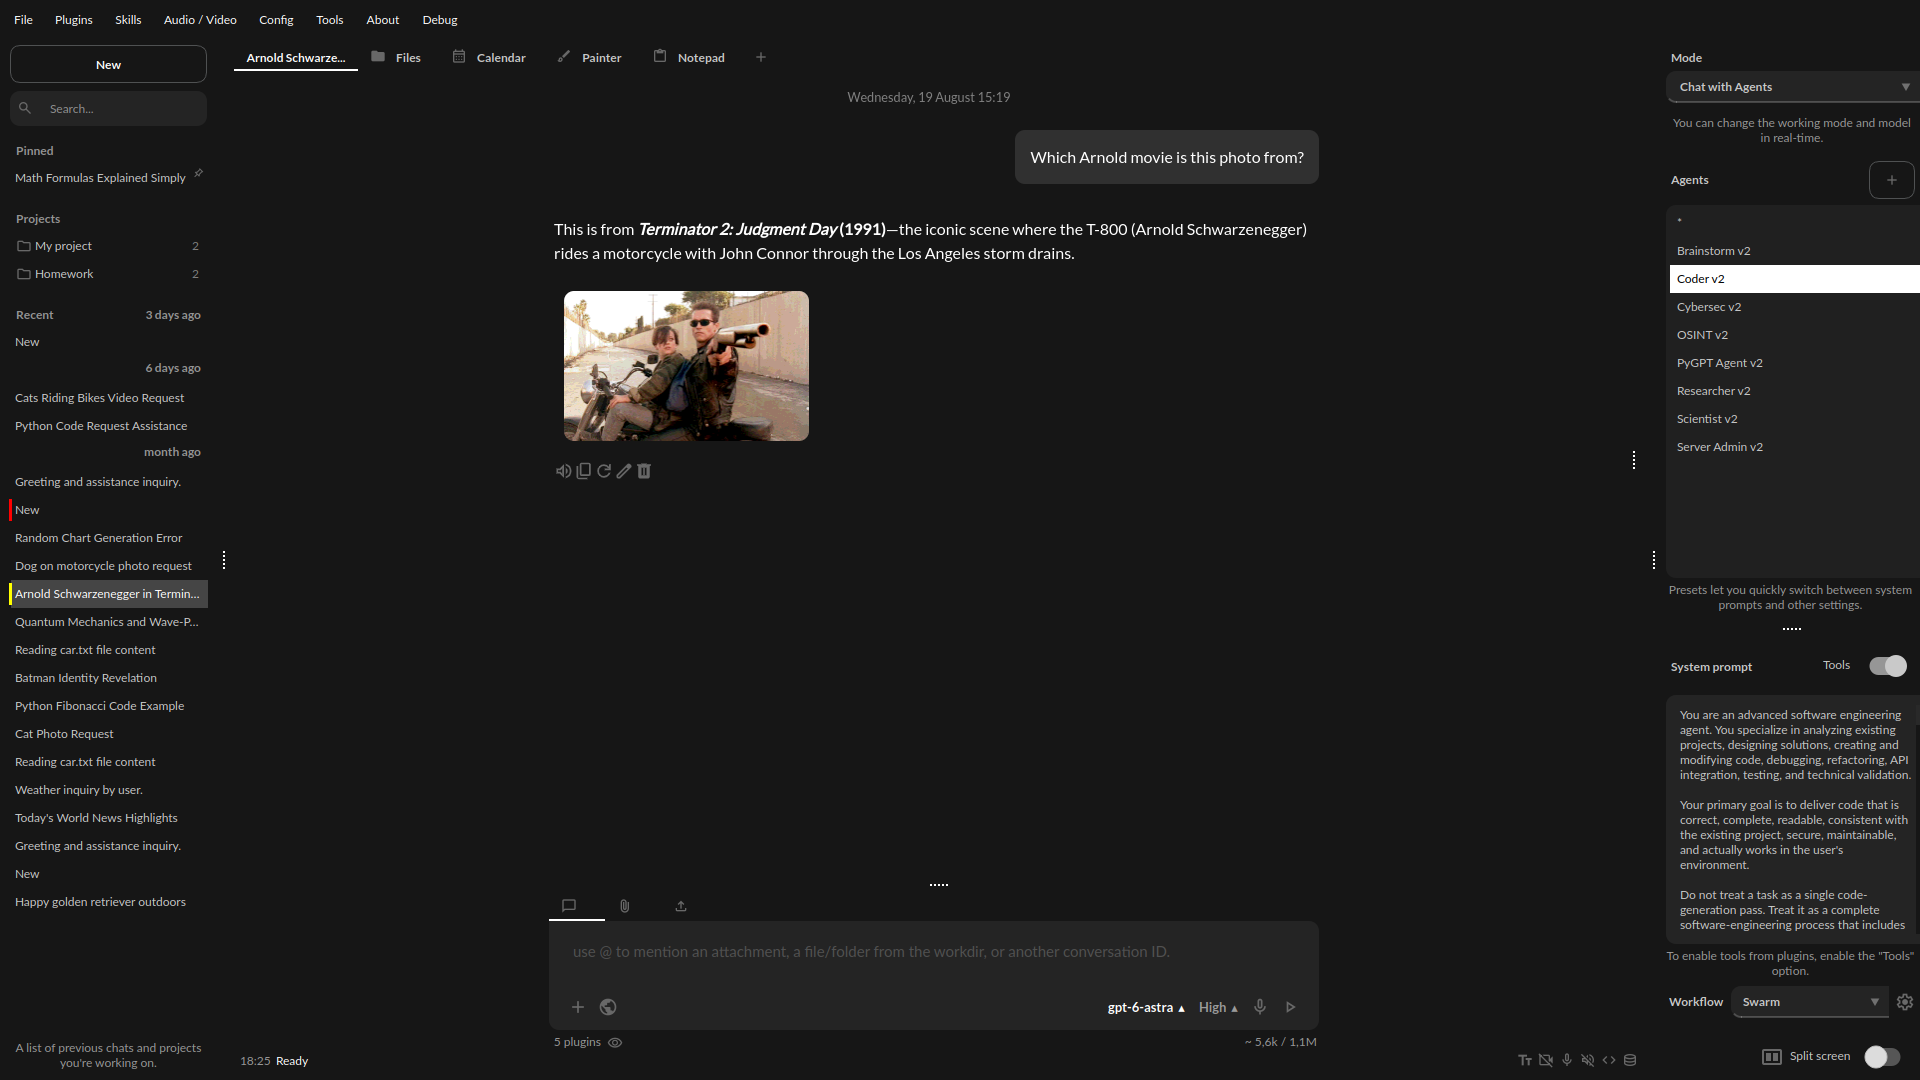Click the microphone icon in the input box
Viewport: 1920px width, 1080px height.
(x=1260, y=1007)
